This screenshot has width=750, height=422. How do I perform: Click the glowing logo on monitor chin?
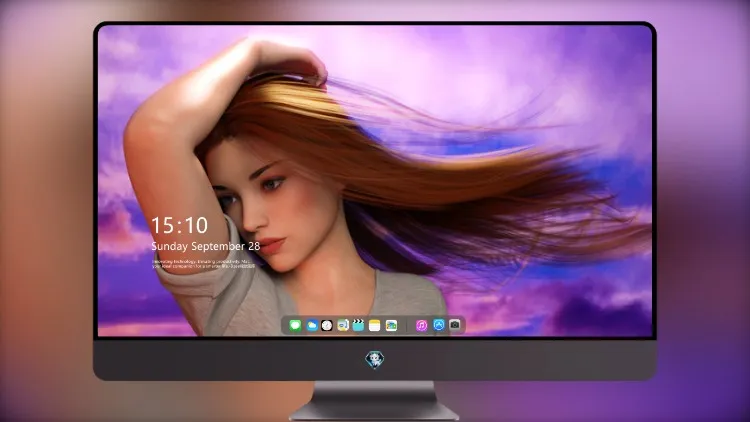(375, 360)
